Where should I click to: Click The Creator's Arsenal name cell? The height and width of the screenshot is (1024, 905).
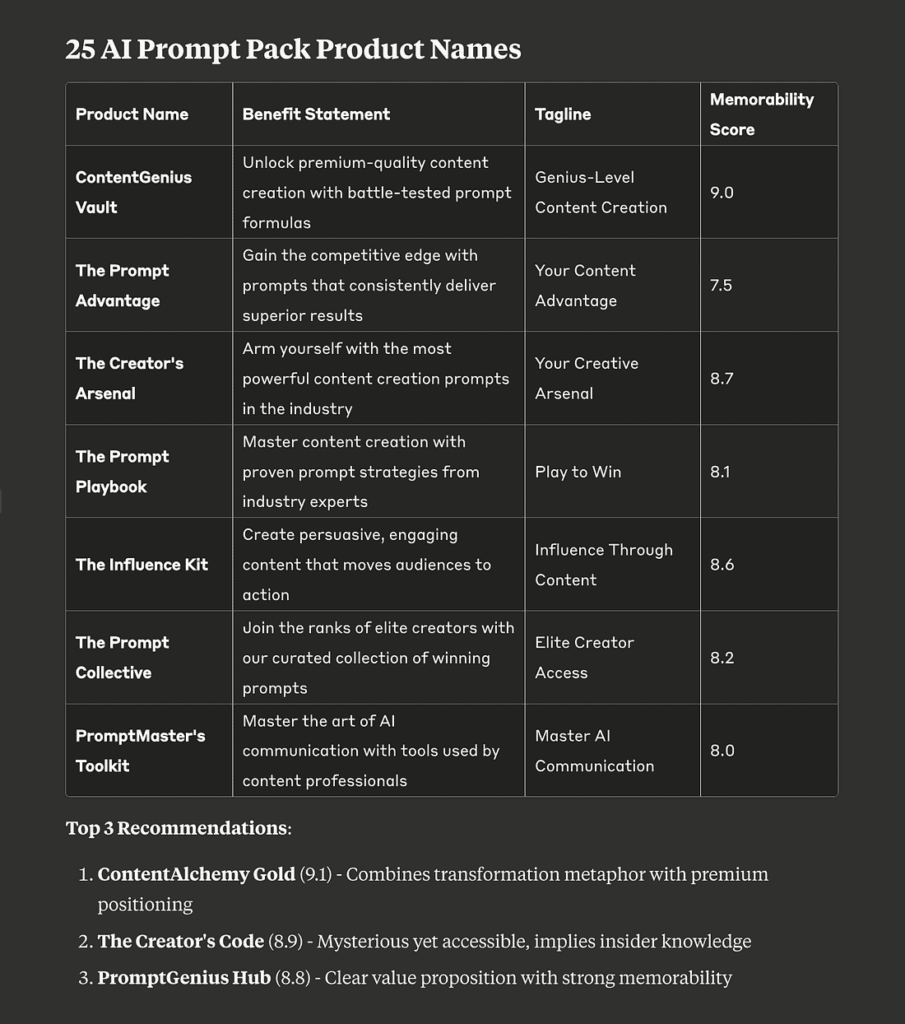(x=149, y=378)
